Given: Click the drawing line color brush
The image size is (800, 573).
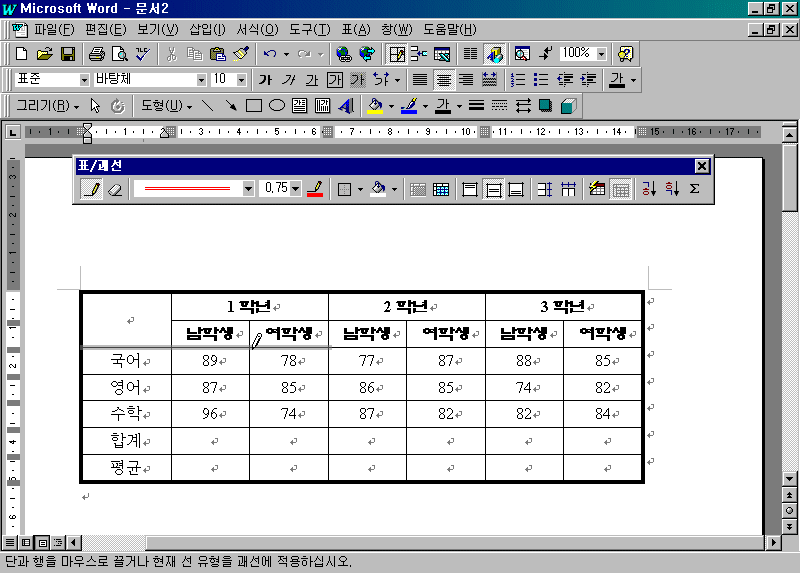Looking at the screenshot, I should (x=409, y=106).
